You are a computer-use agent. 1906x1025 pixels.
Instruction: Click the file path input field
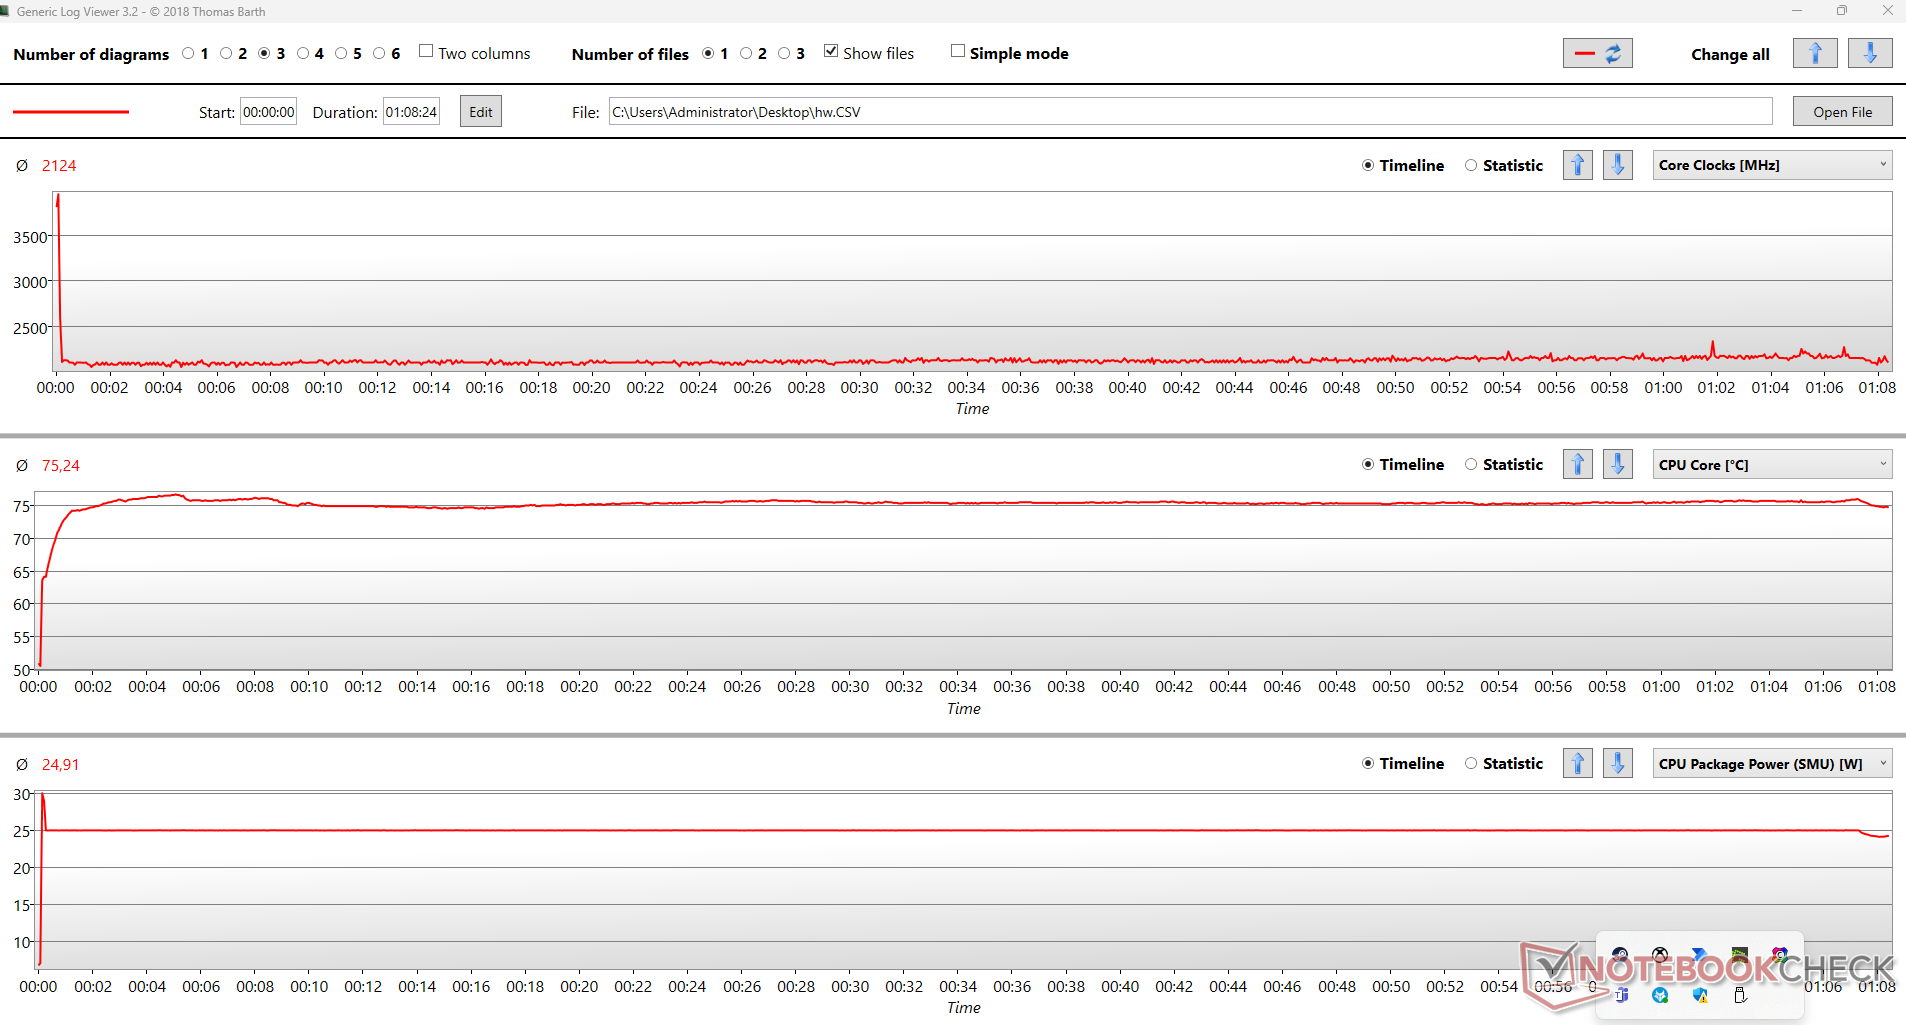(1190, 112)
